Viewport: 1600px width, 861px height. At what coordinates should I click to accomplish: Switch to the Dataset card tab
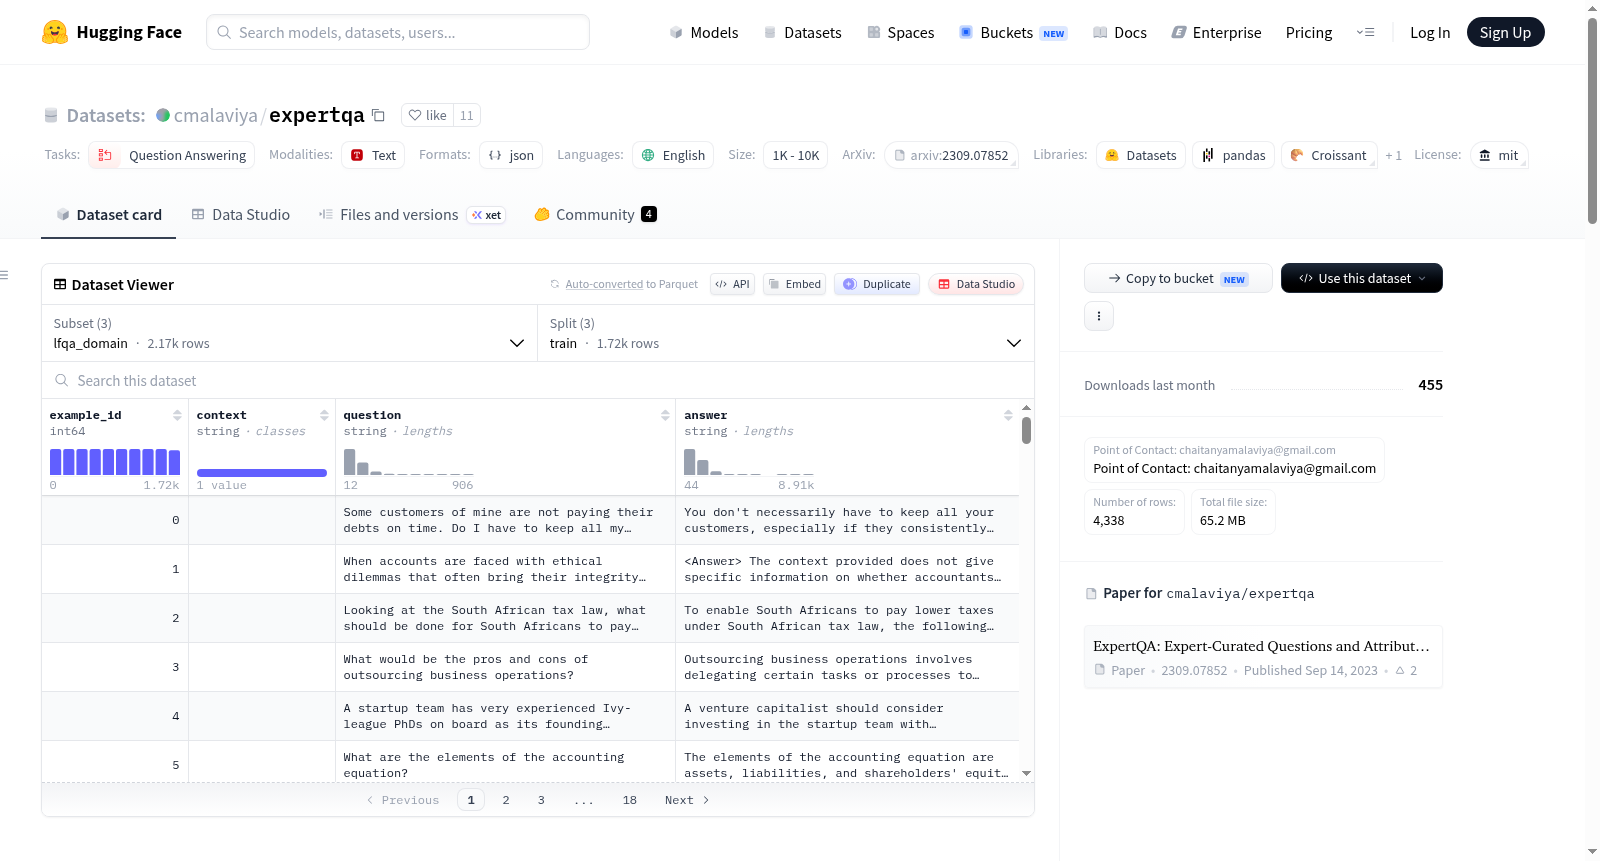pyautogui.click(x=109, y=214)
